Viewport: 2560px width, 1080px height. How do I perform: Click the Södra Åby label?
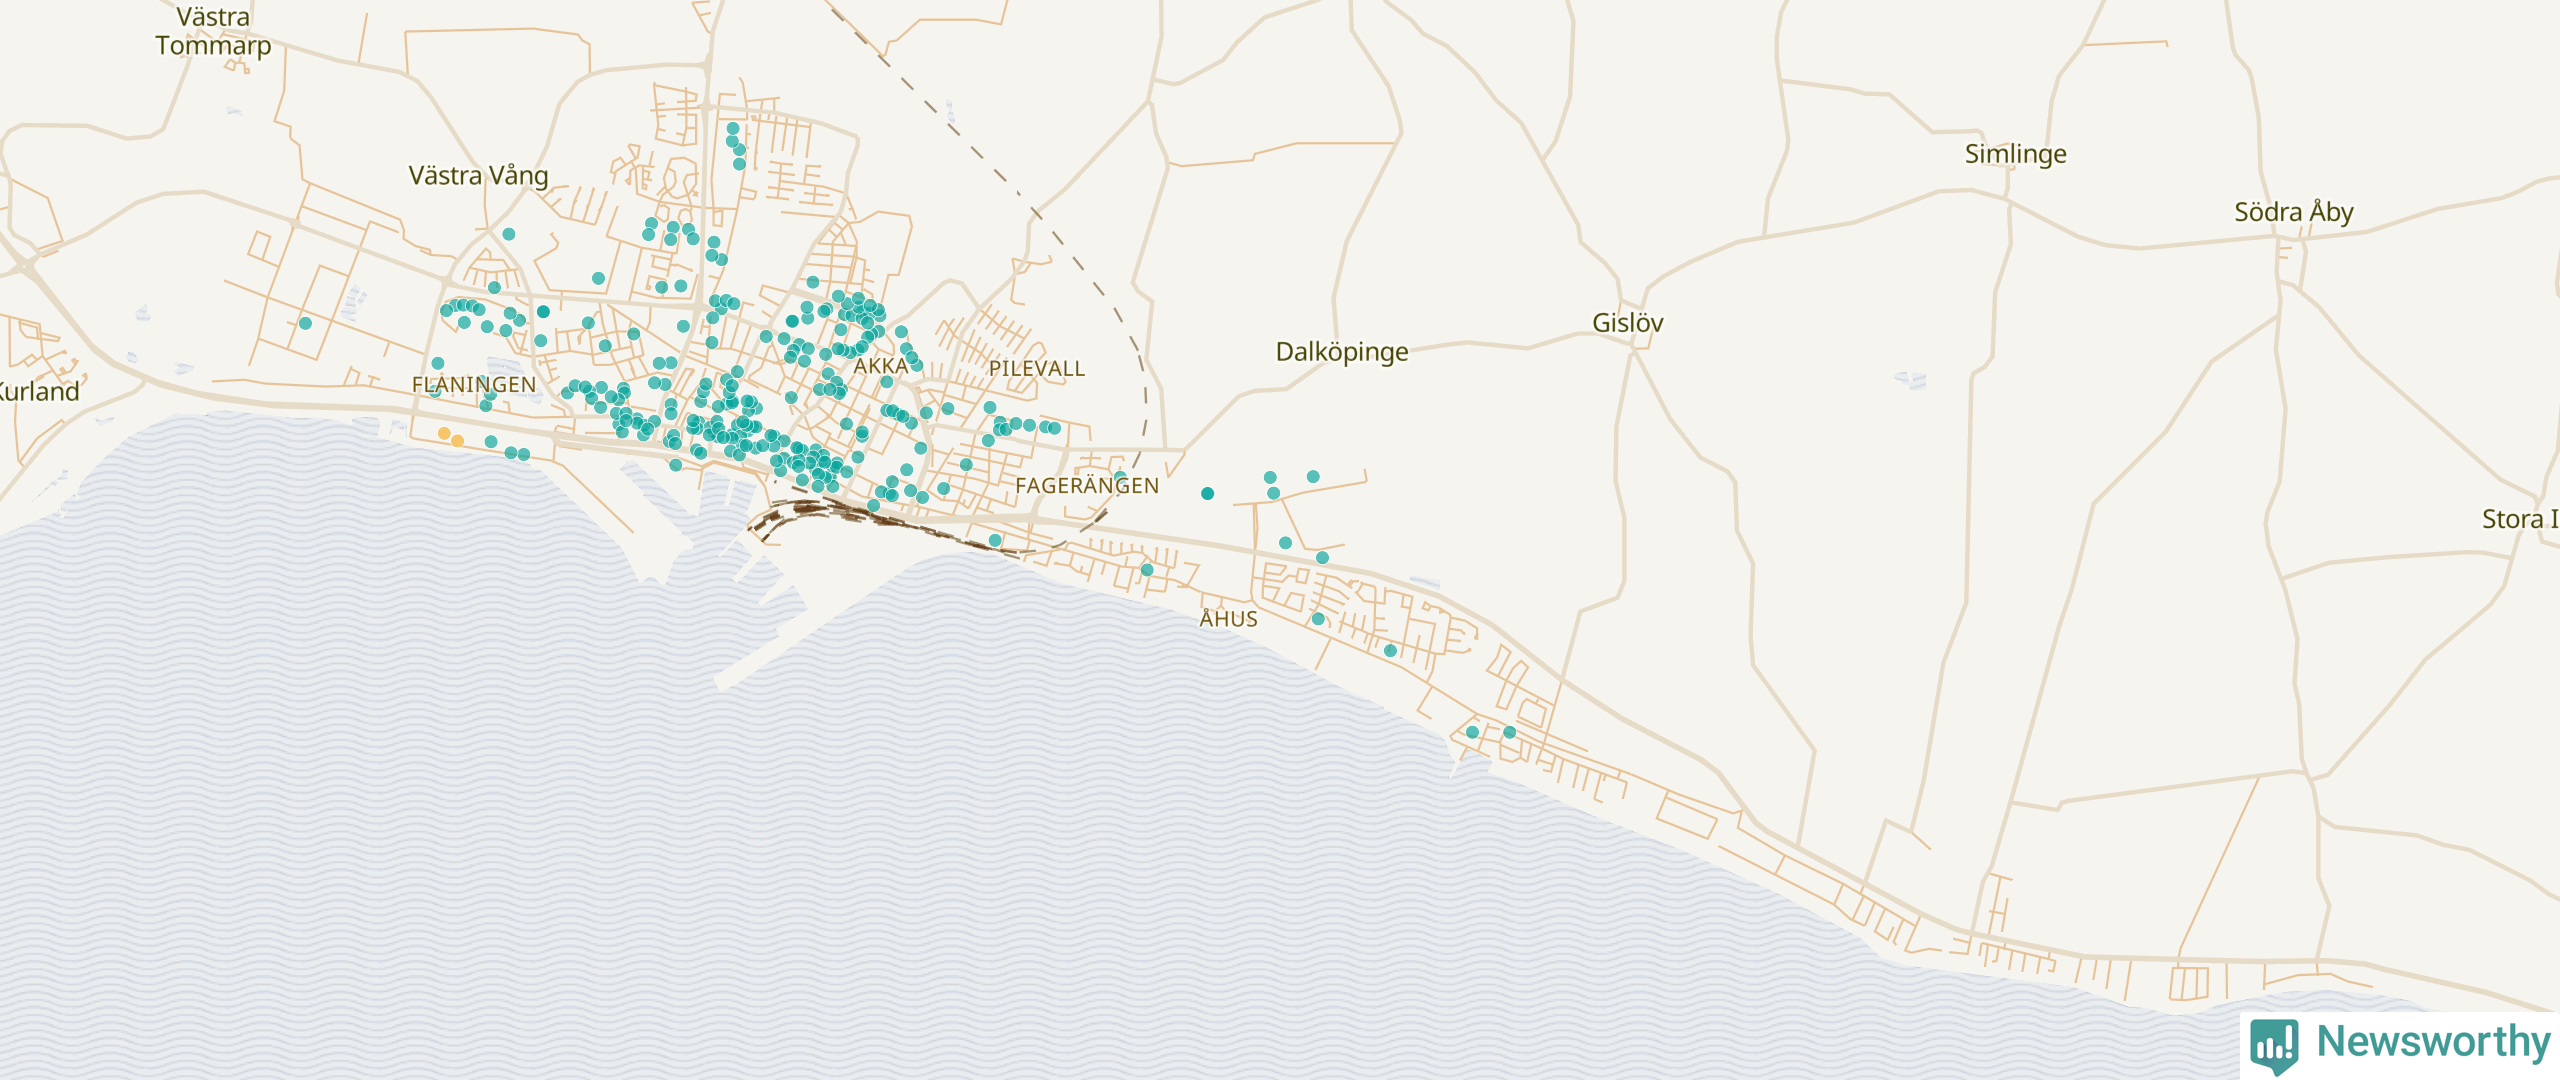[x=2293, y=212]
